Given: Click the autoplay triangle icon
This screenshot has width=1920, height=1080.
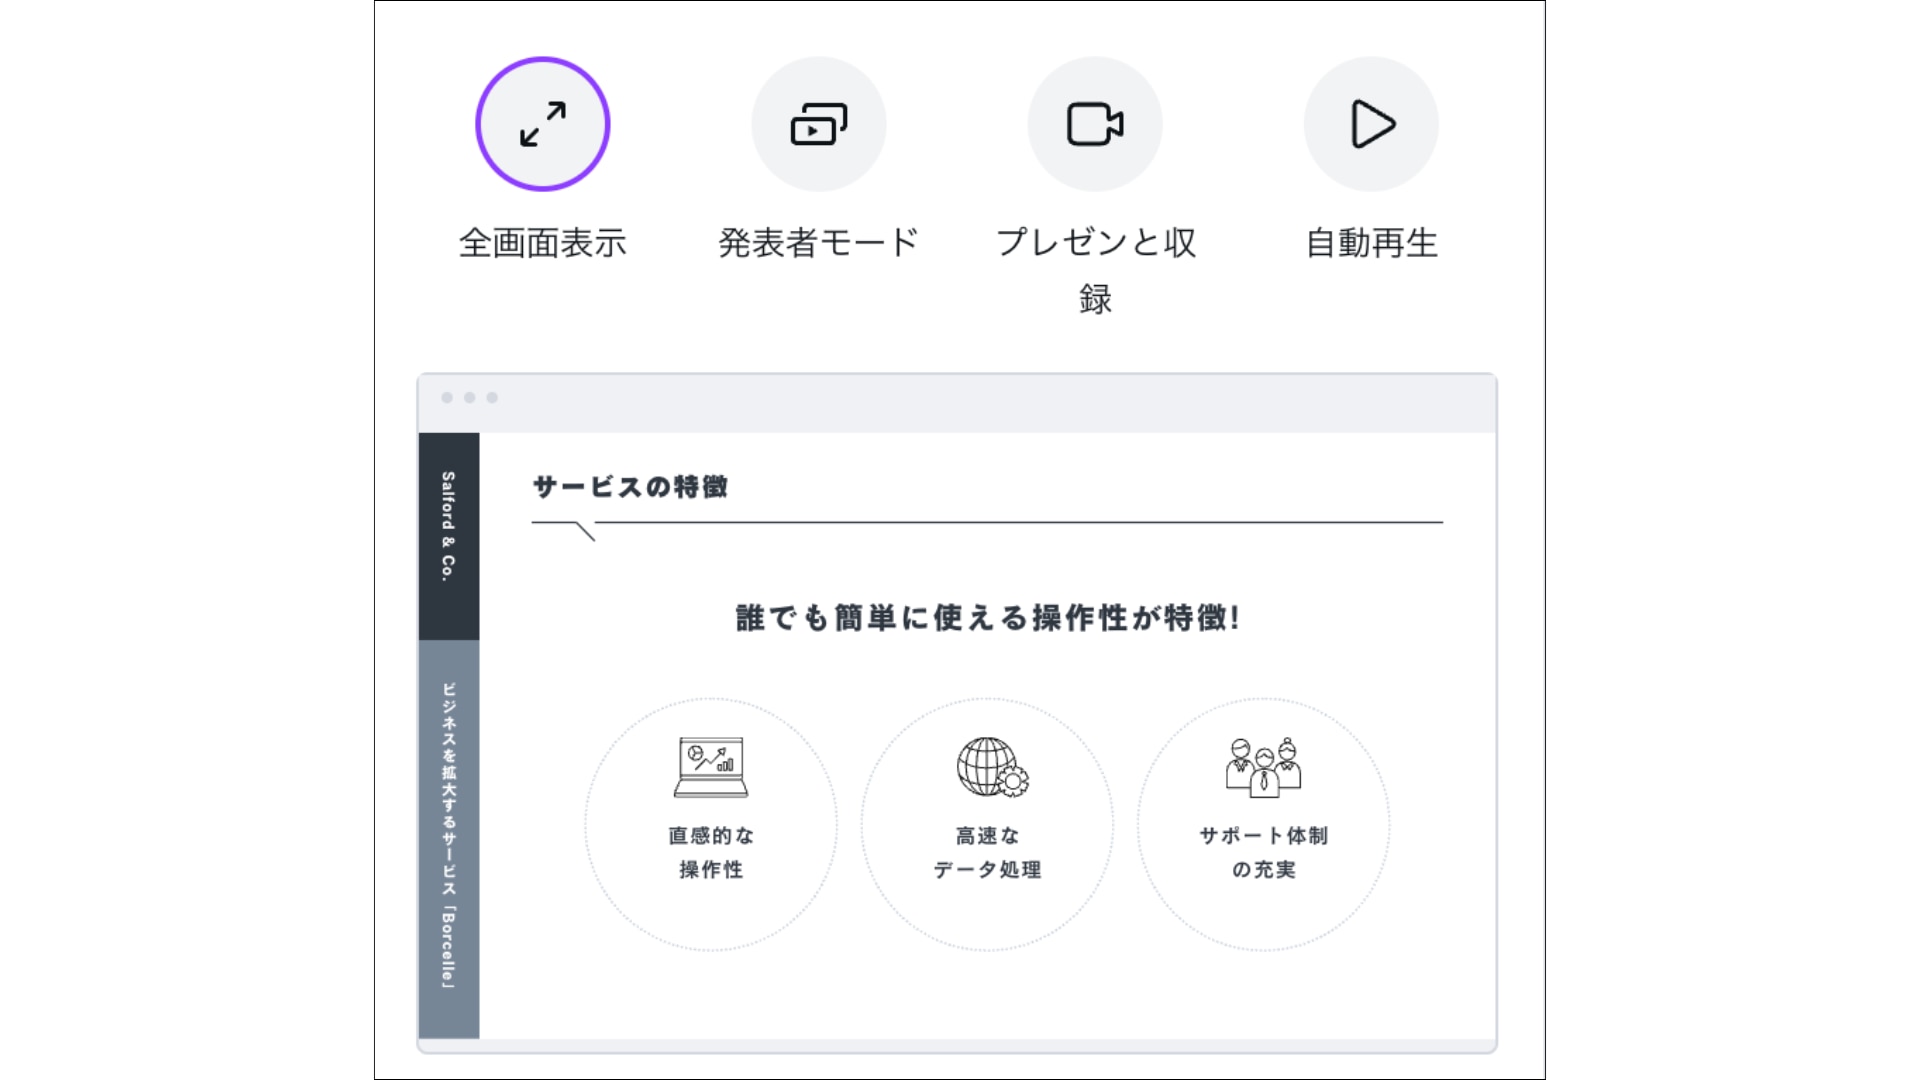Looking at the screenshot, I should pos(1371,124).
